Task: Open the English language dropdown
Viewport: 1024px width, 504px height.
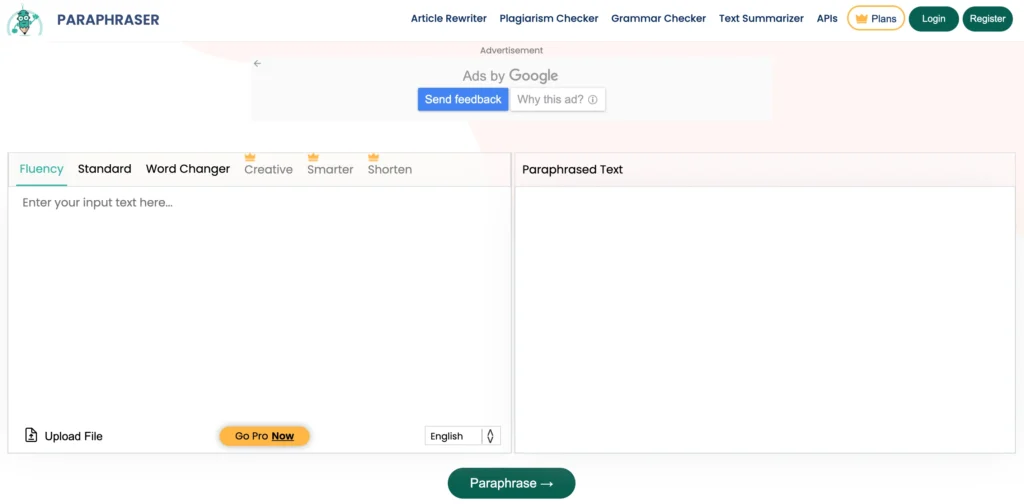Action: click(x=462, y=436)
